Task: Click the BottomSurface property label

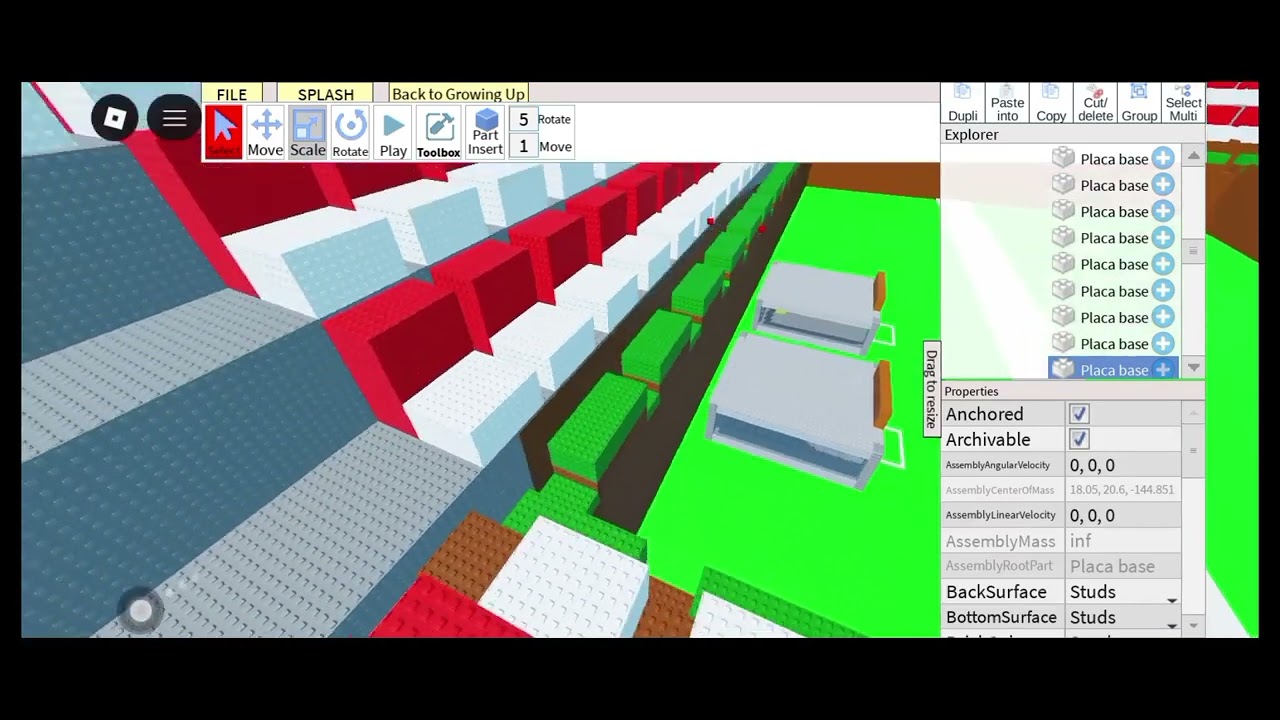Action: [x=1001, y=617]
